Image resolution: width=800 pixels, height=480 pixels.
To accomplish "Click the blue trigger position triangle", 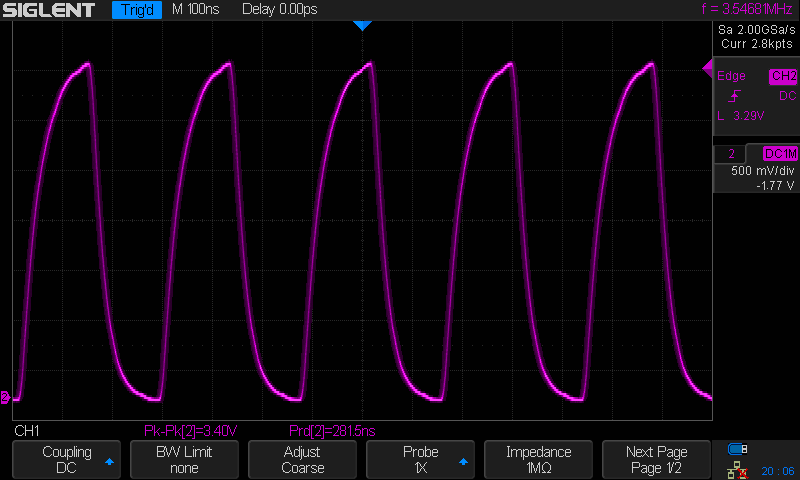I will pyautogui.click(x=362, y=26).
